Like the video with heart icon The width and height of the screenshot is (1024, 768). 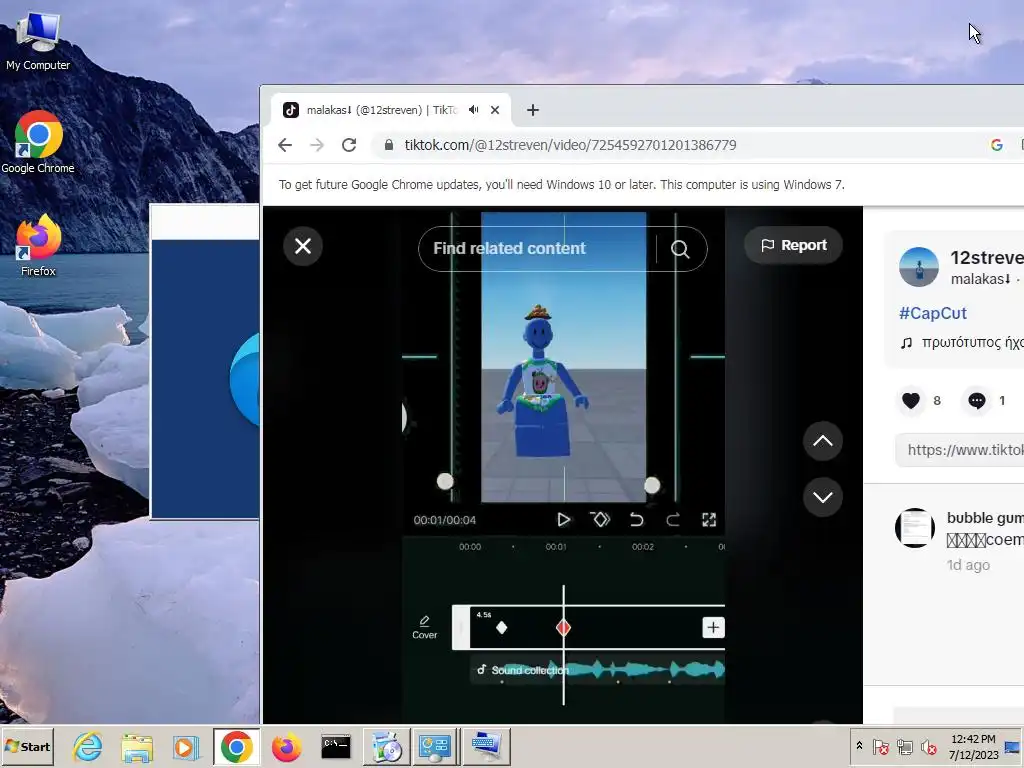click(911, 400)
